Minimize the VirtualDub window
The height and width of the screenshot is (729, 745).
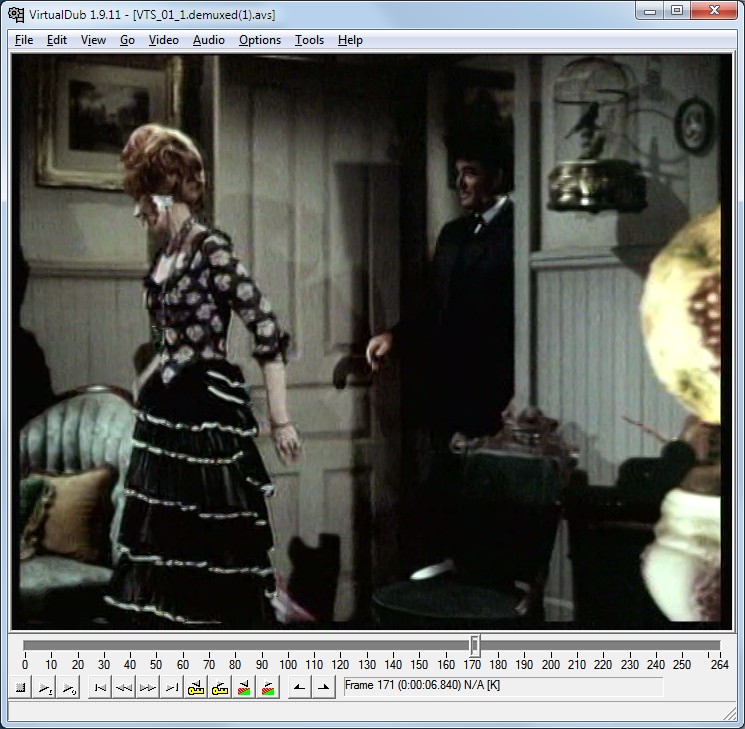650,10
